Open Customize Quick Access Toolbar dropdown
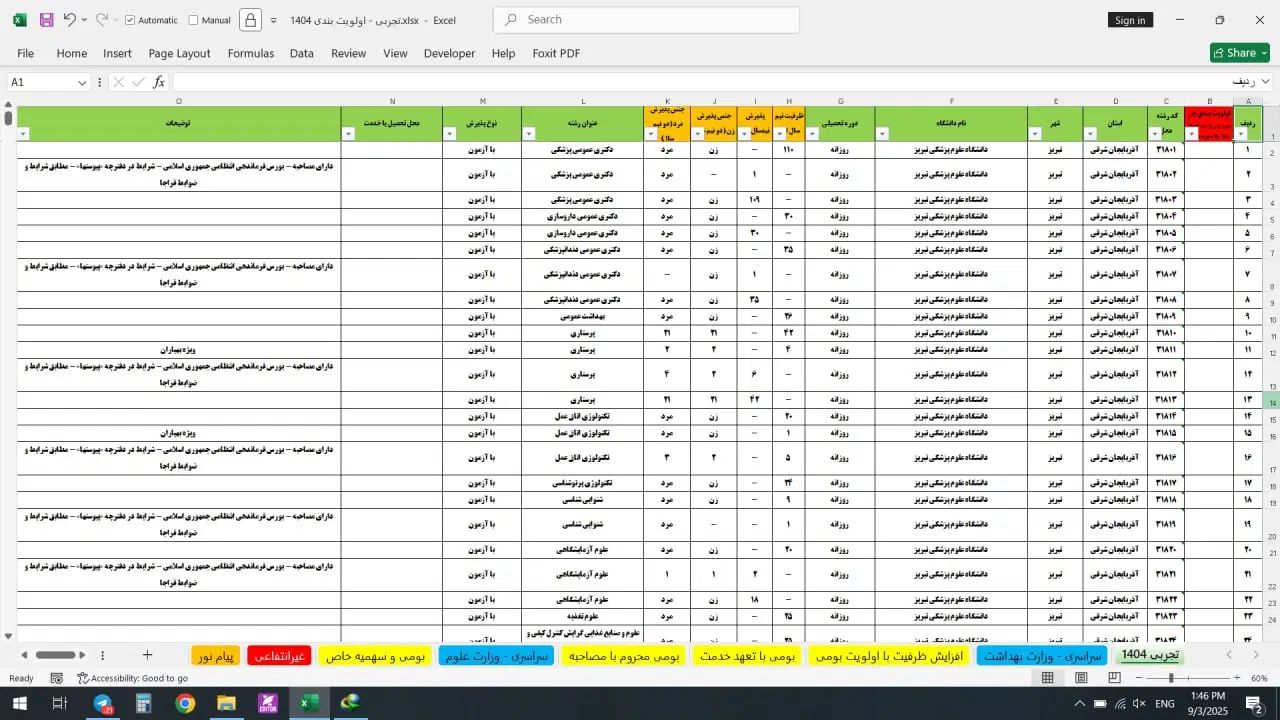This screenshot has width=1280, height=720. click(x=273, y=20)
